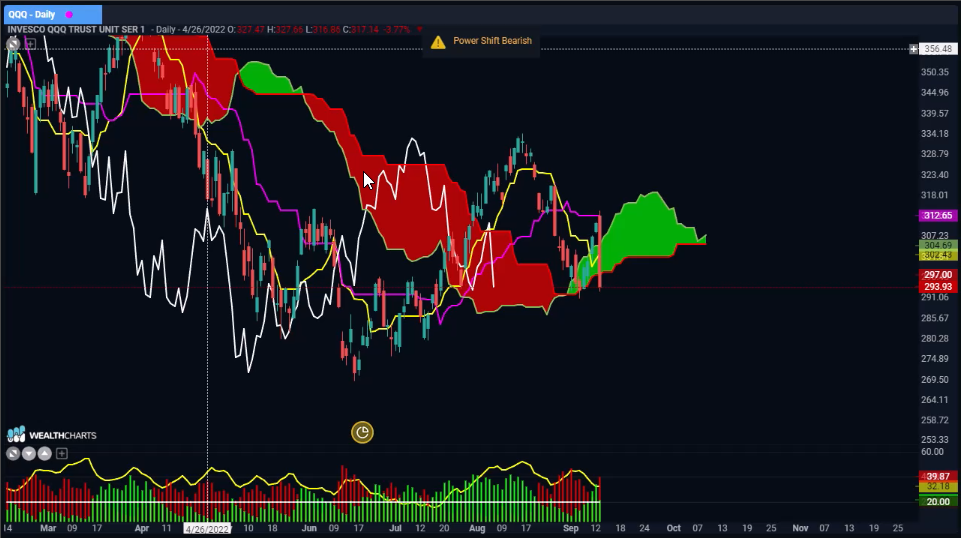Screen dimensions: 961x538
Task: Click the 356.48 crosshair price label
Action: (x=938, y=49)
